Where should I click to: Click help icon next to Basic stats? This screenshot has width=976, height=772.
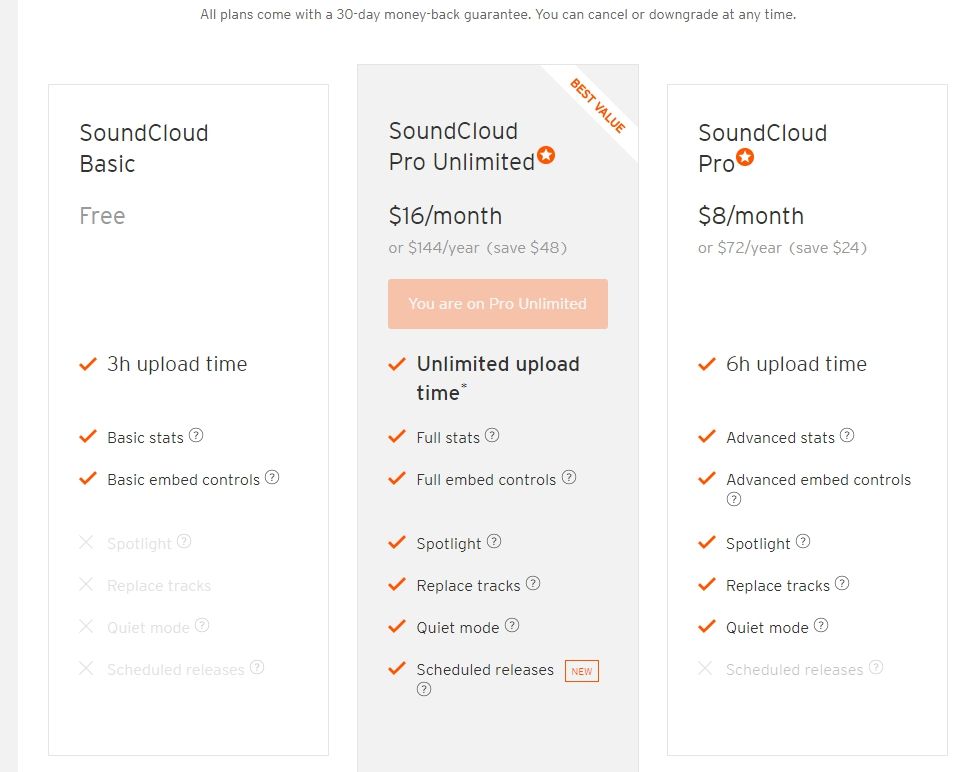click(196, 435)
